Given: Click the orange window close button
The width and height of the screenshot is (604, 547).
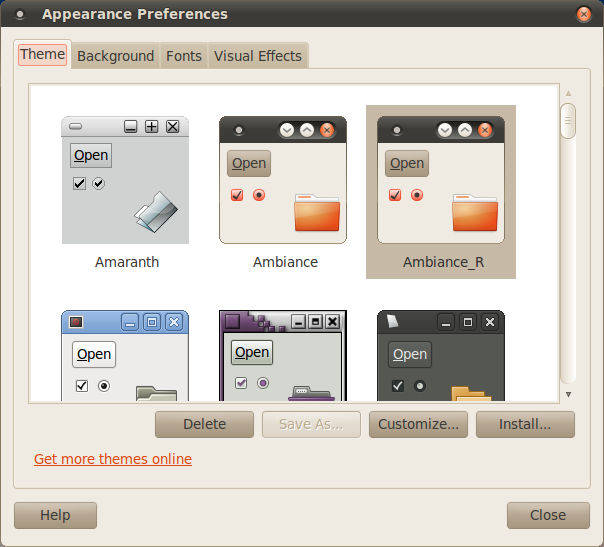Looking at the screenshot, I should pos(584,14).
